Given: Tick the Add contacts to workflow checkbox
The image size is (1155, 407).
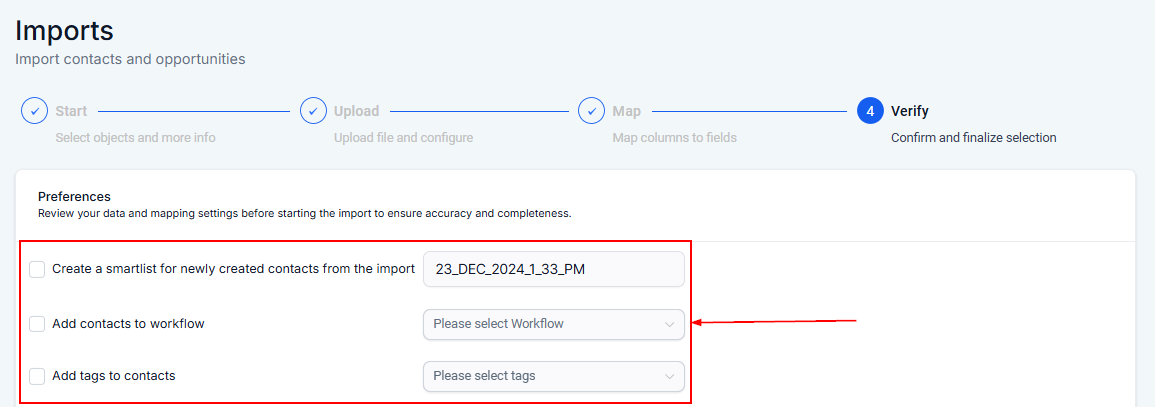Looking at the screenshot, I should tap(37, 324).
